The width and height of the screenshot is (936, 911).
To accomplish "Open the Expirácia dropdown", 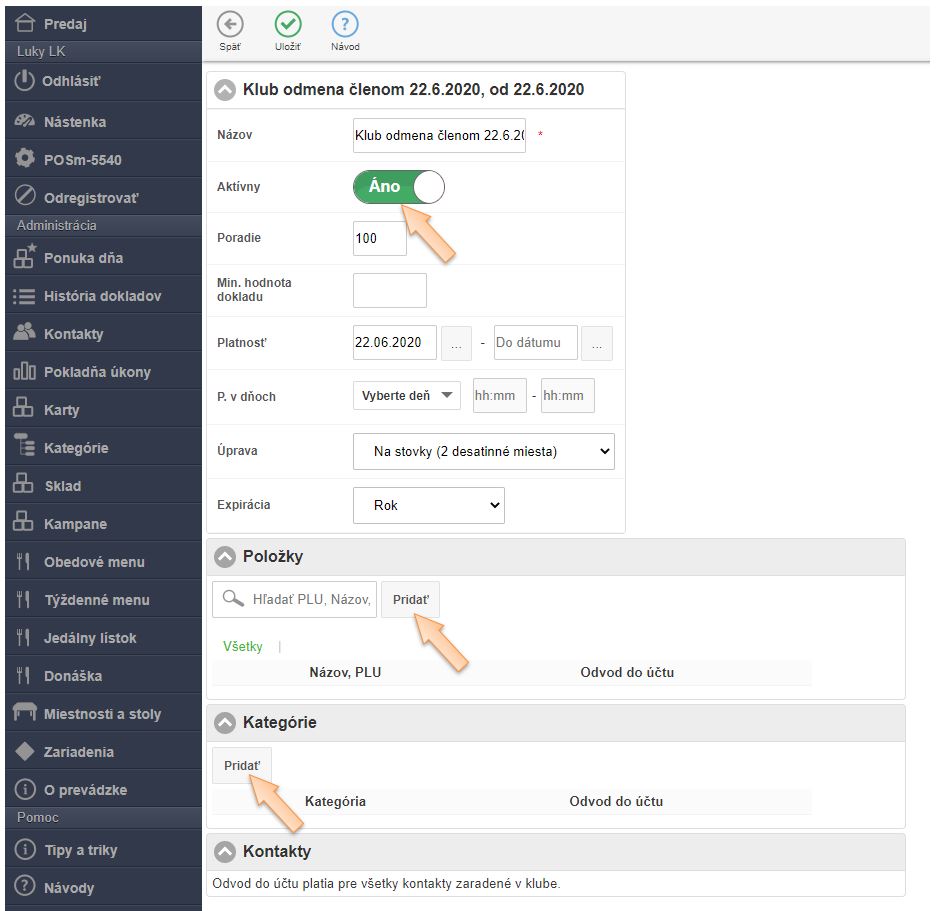I will tap(429, 506).
